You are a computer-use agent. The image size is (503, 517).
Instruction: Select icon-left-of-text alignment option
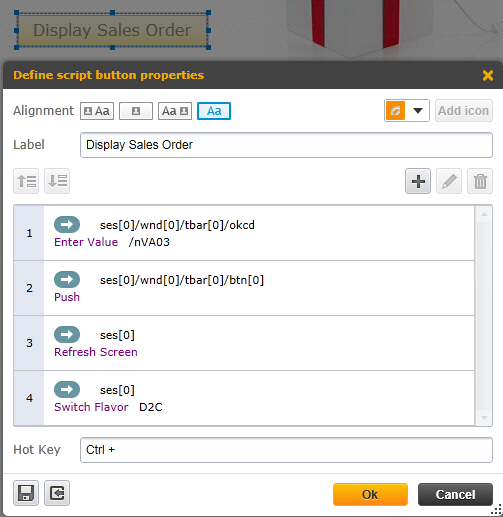point(97,111)
